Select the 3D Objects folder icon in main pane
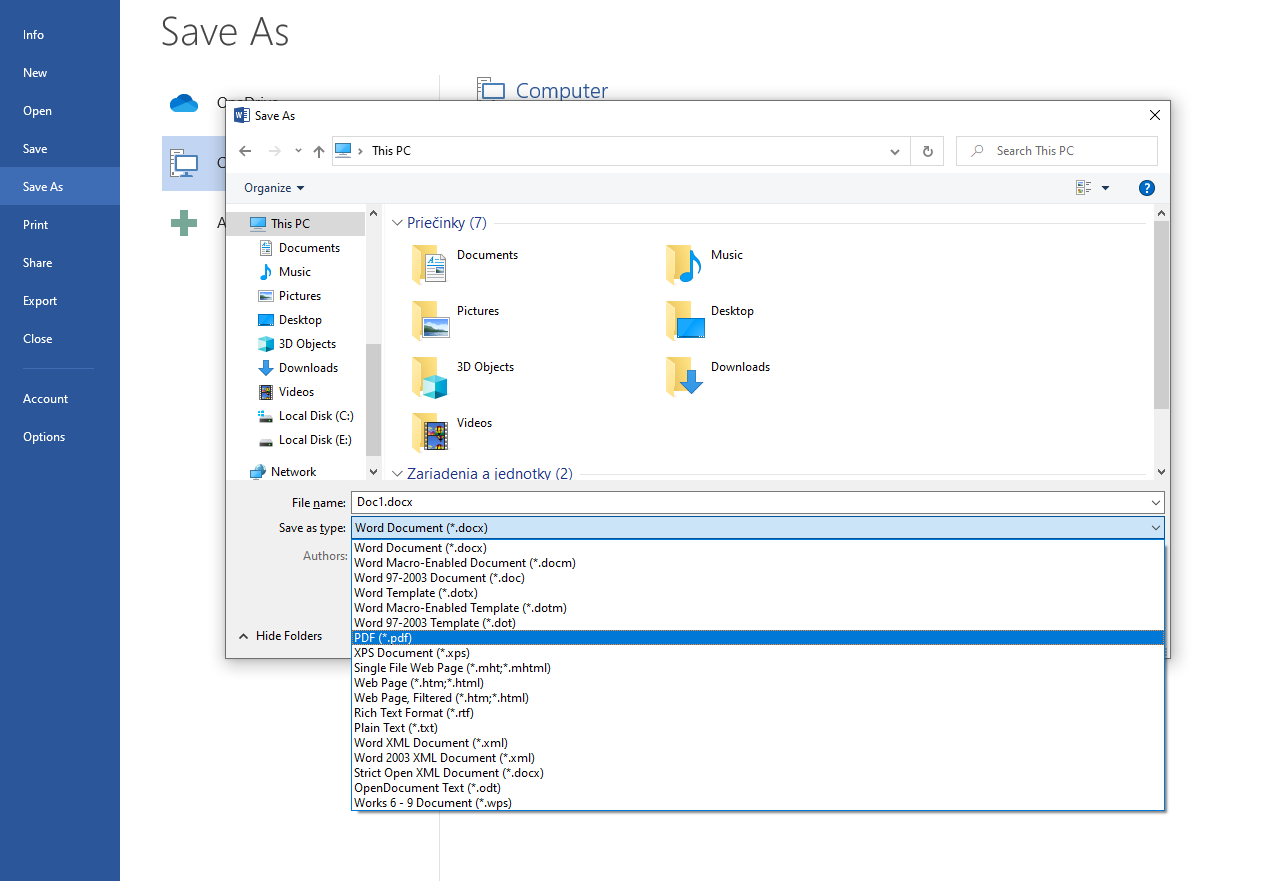 tap(430, 376)
